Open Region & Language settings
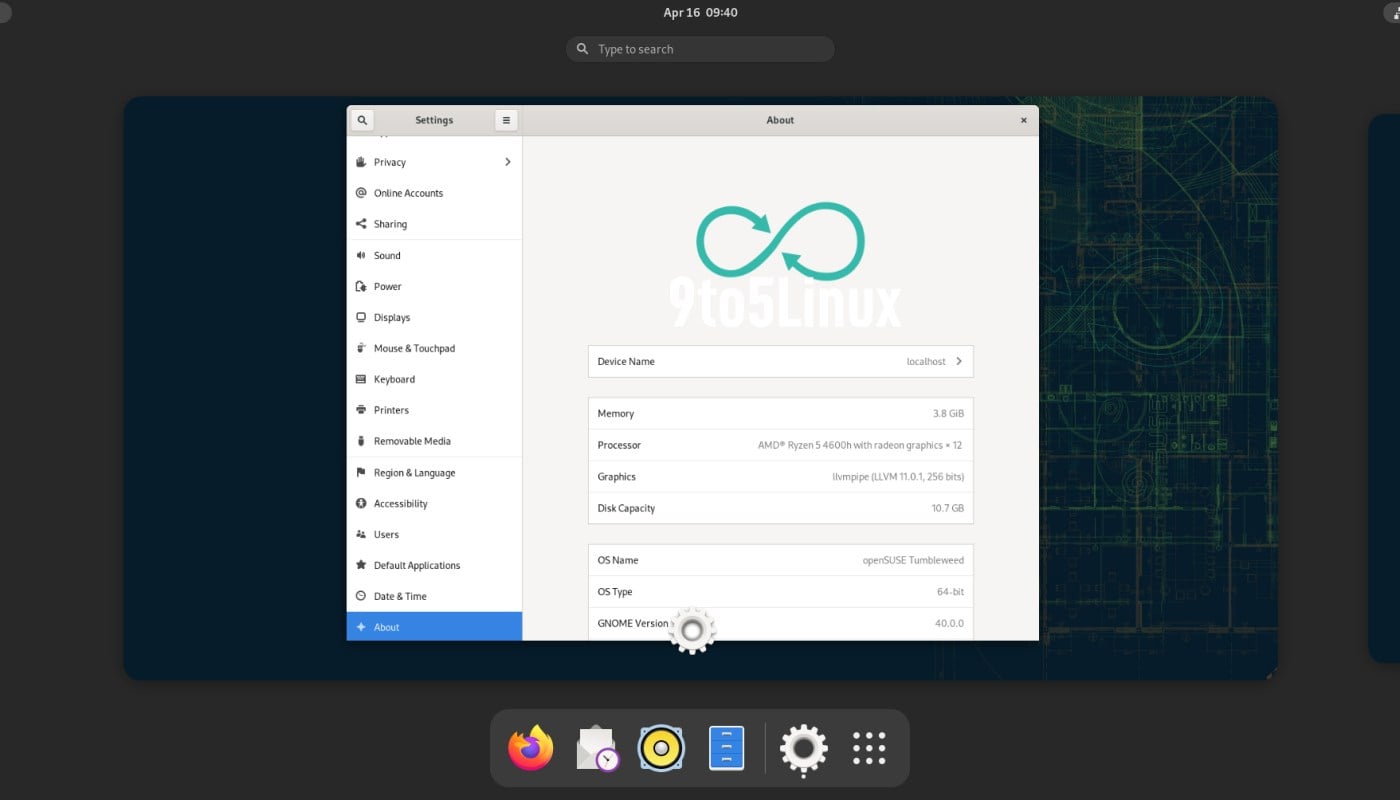Viewport: 1400px width, 800px height. pyautogui.click(x=434, y=472)
